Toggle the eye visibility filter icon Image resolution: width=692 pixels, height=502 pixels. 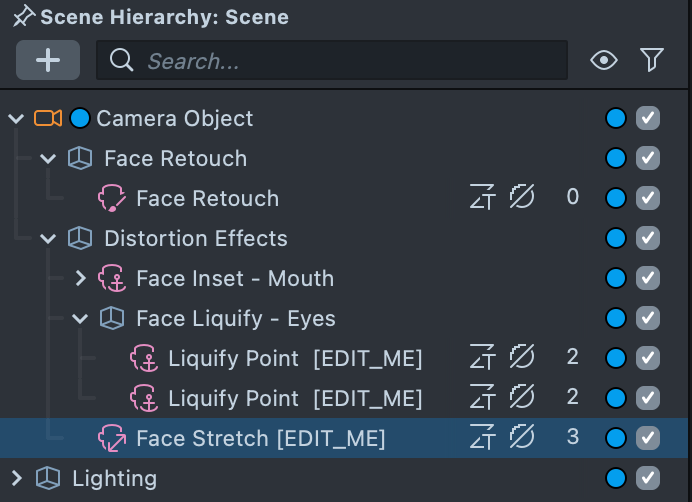(604, 60)
